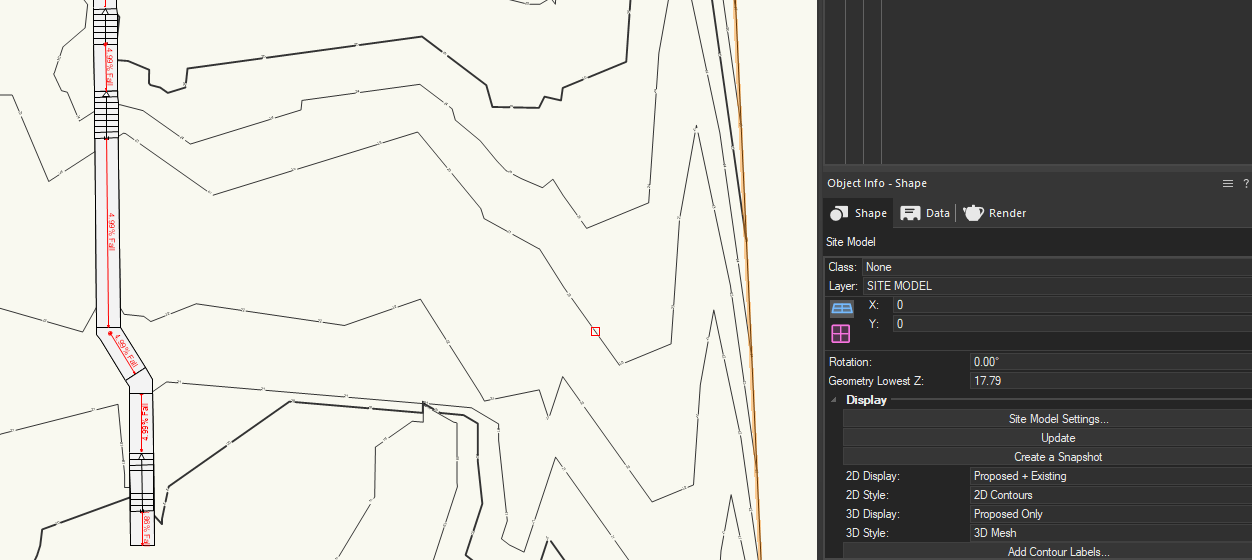Open the Object Info panel hamburger menu
1252x560 pixels.
click(x=1227, y=184)
